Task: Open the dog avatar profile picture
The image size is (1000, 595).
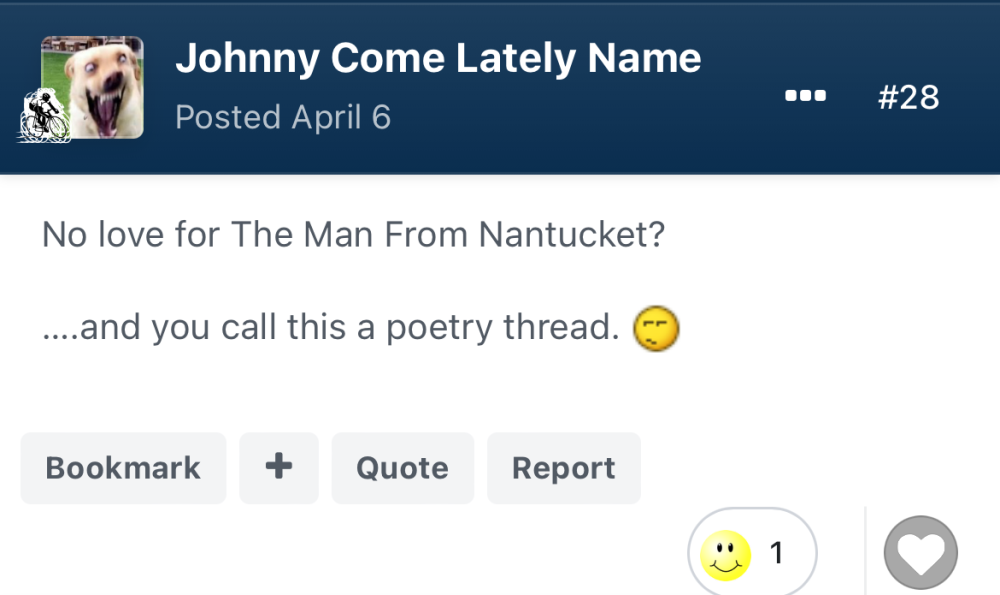Action: (92, 87)
